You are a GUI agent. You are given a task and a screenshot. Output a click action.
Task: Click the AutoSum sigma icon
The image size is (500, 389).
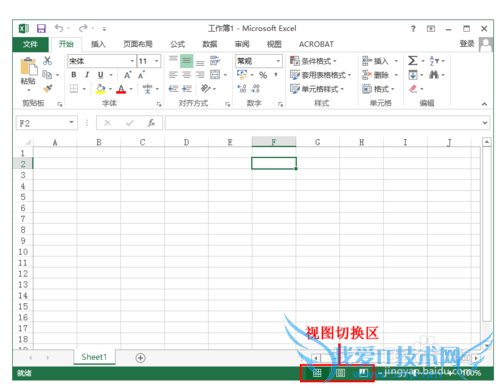click(x=412, y=61)
